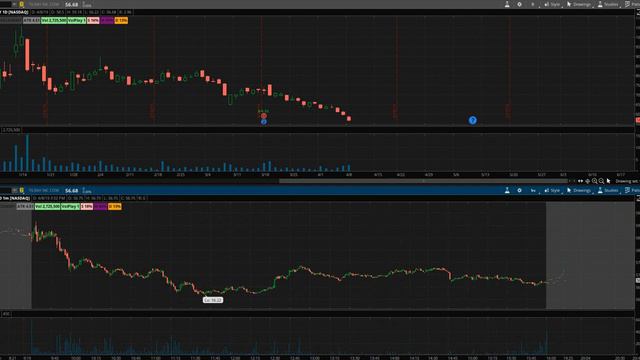Click company profile icon next to lower 56.68
Screen dimensions: 640x360
coord(87,191)
